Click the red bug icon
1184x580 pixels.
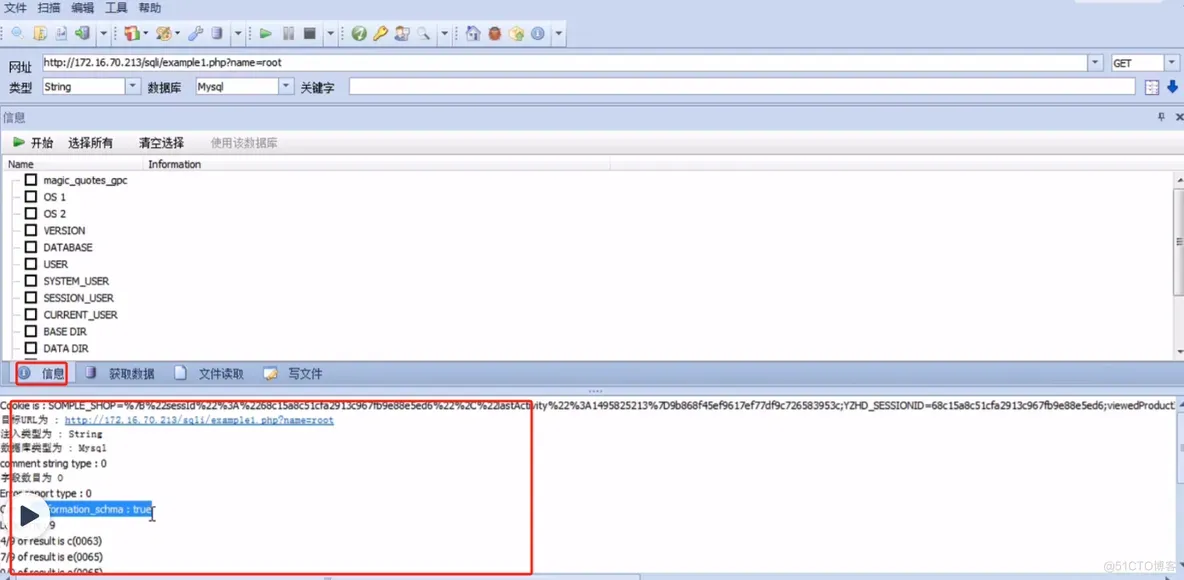click(x=495, y=33)
